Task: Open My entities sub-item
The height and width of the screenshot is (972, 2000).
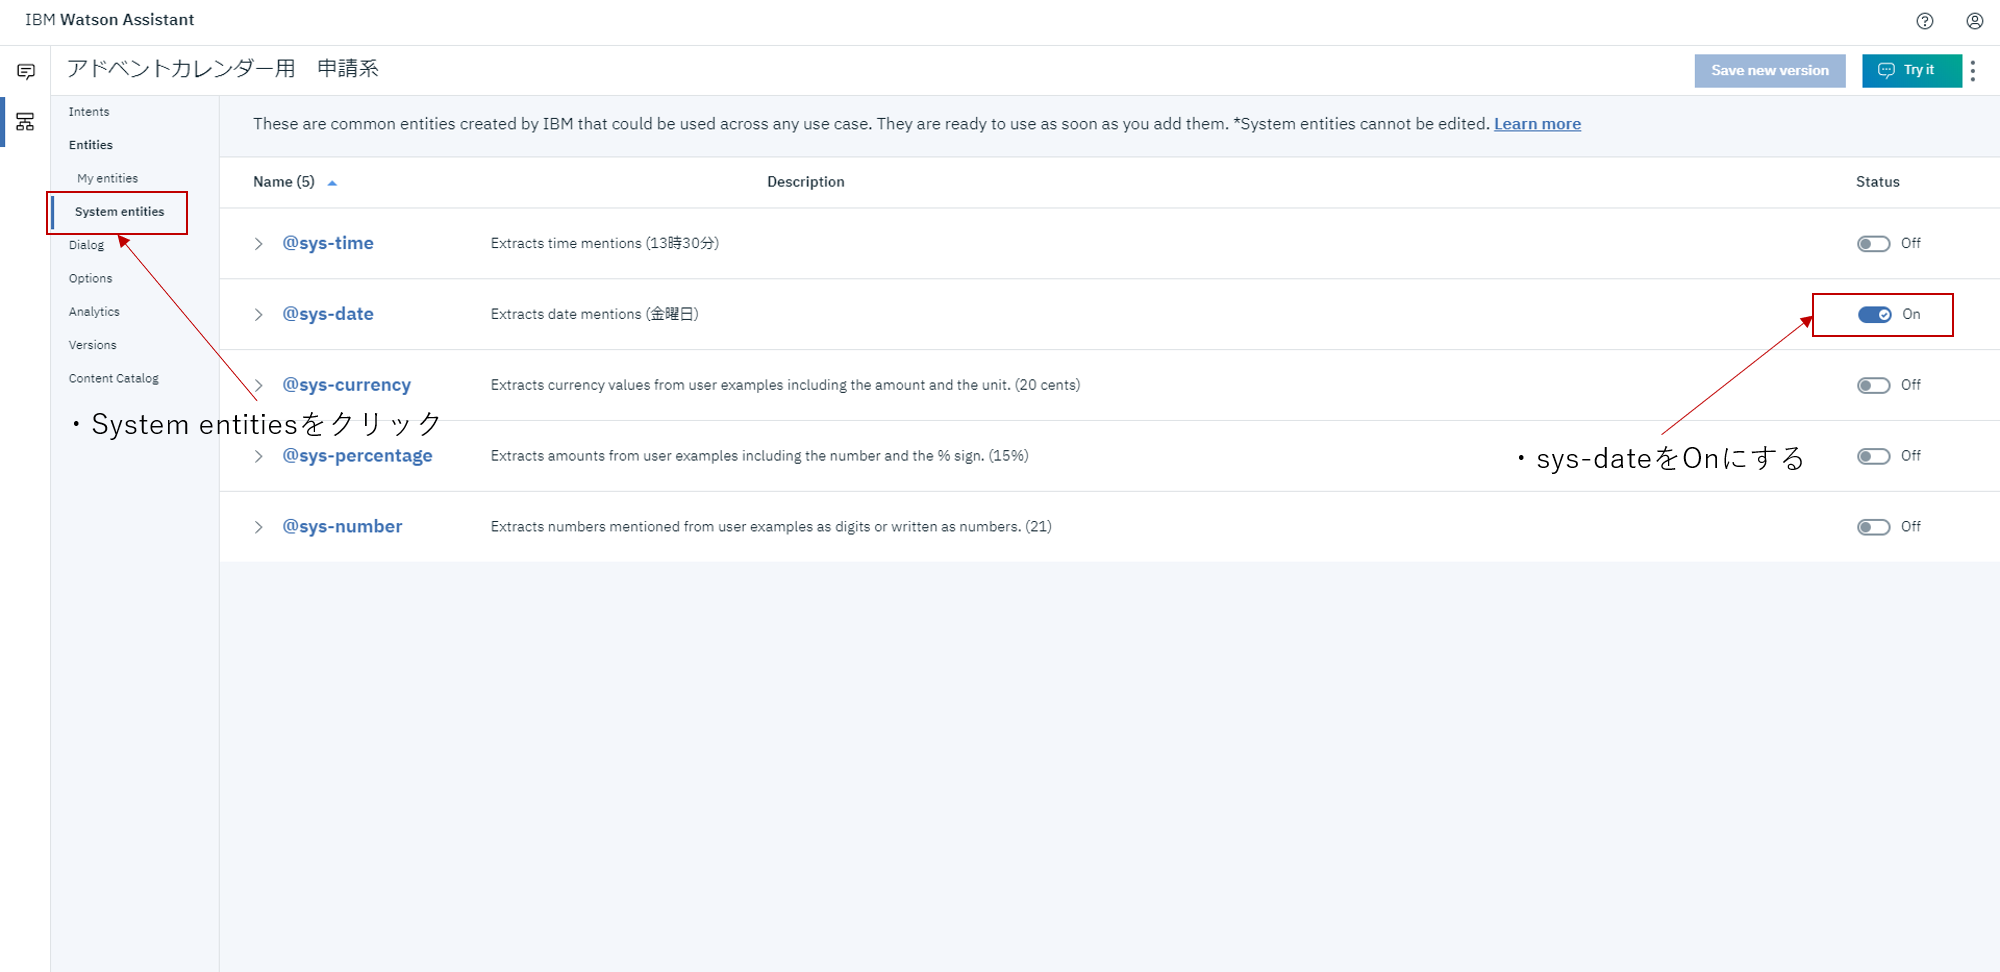Action: coord(108,179)
